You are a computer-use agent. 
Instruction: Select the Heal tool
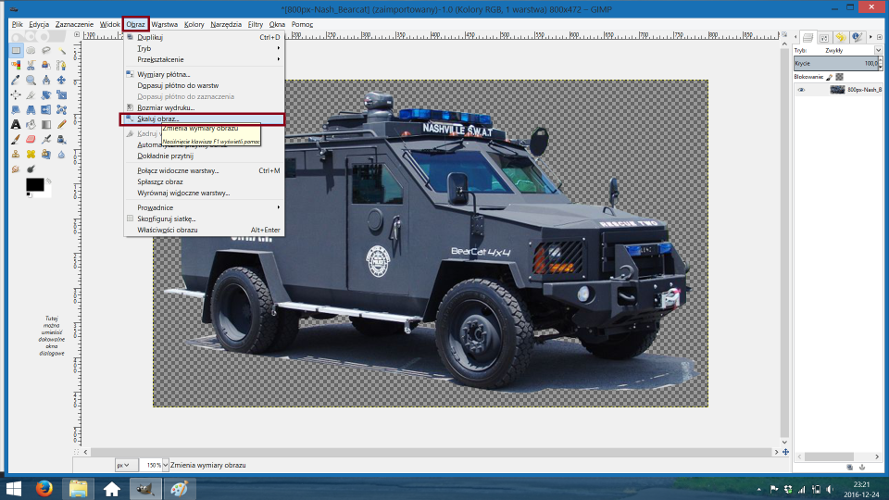(31, 154)
